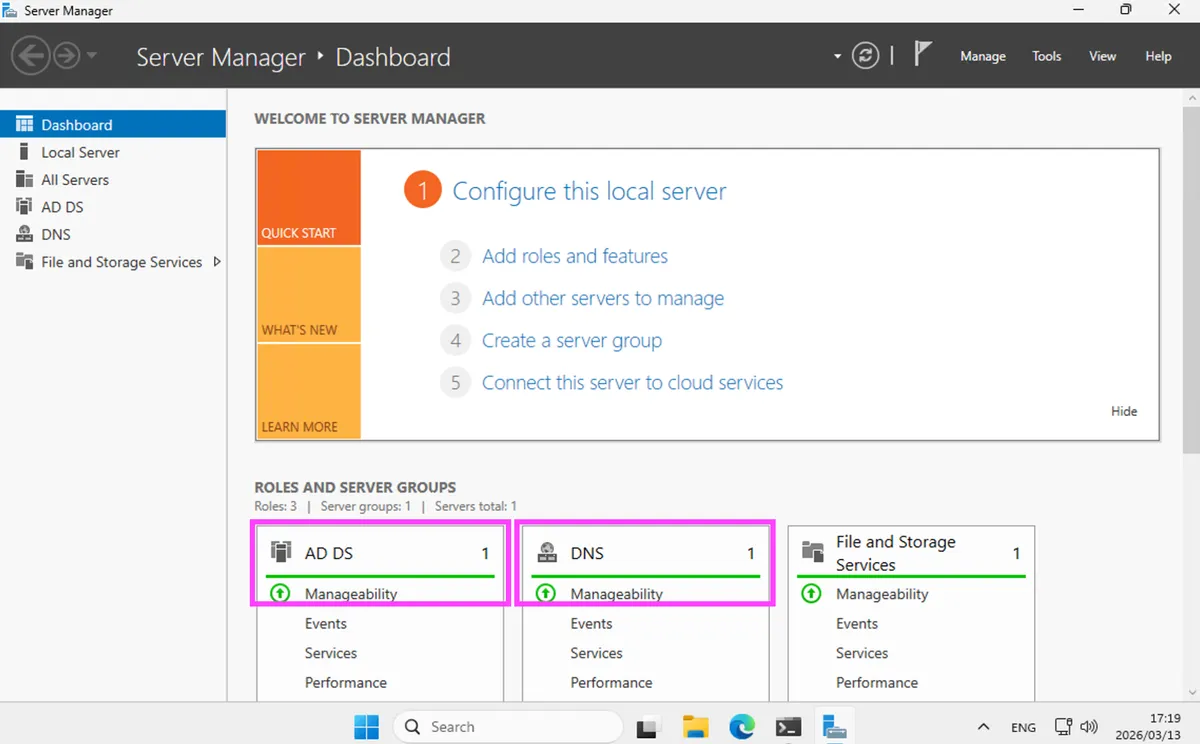This screenshot has height=744, width=1200.
Task: Click the File and Storage Services tile icon
Action: coord(813,553)
